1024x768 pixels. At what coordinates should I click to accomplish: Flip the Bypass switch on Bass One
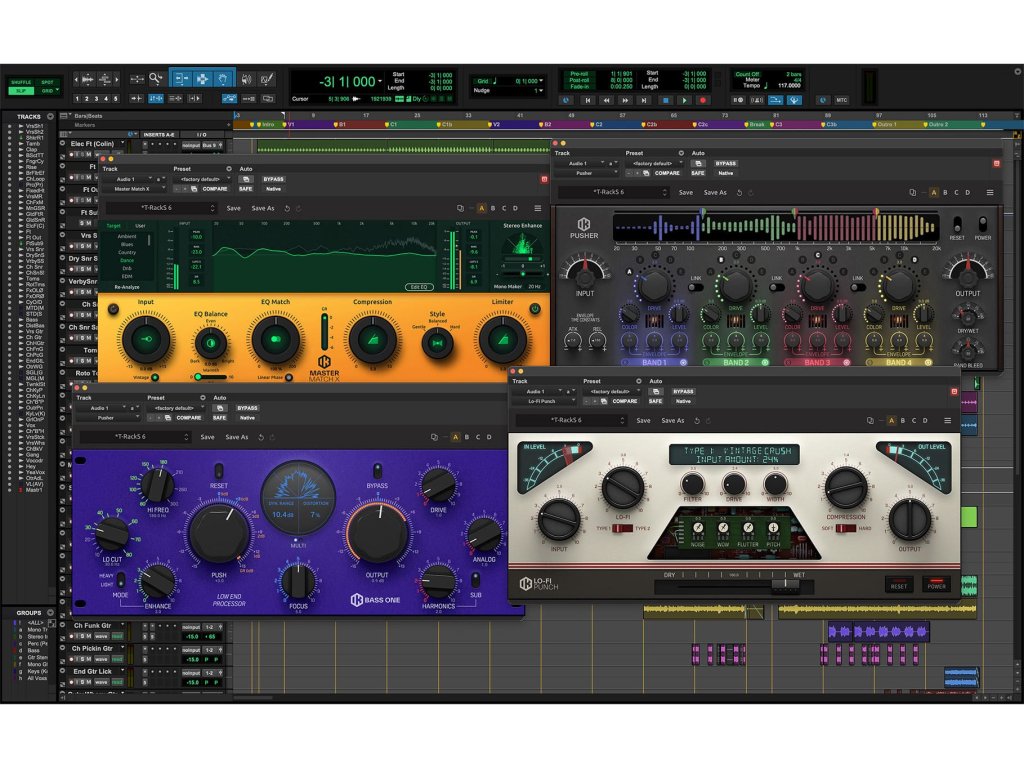pyautogui.click(x=377, y=472)
